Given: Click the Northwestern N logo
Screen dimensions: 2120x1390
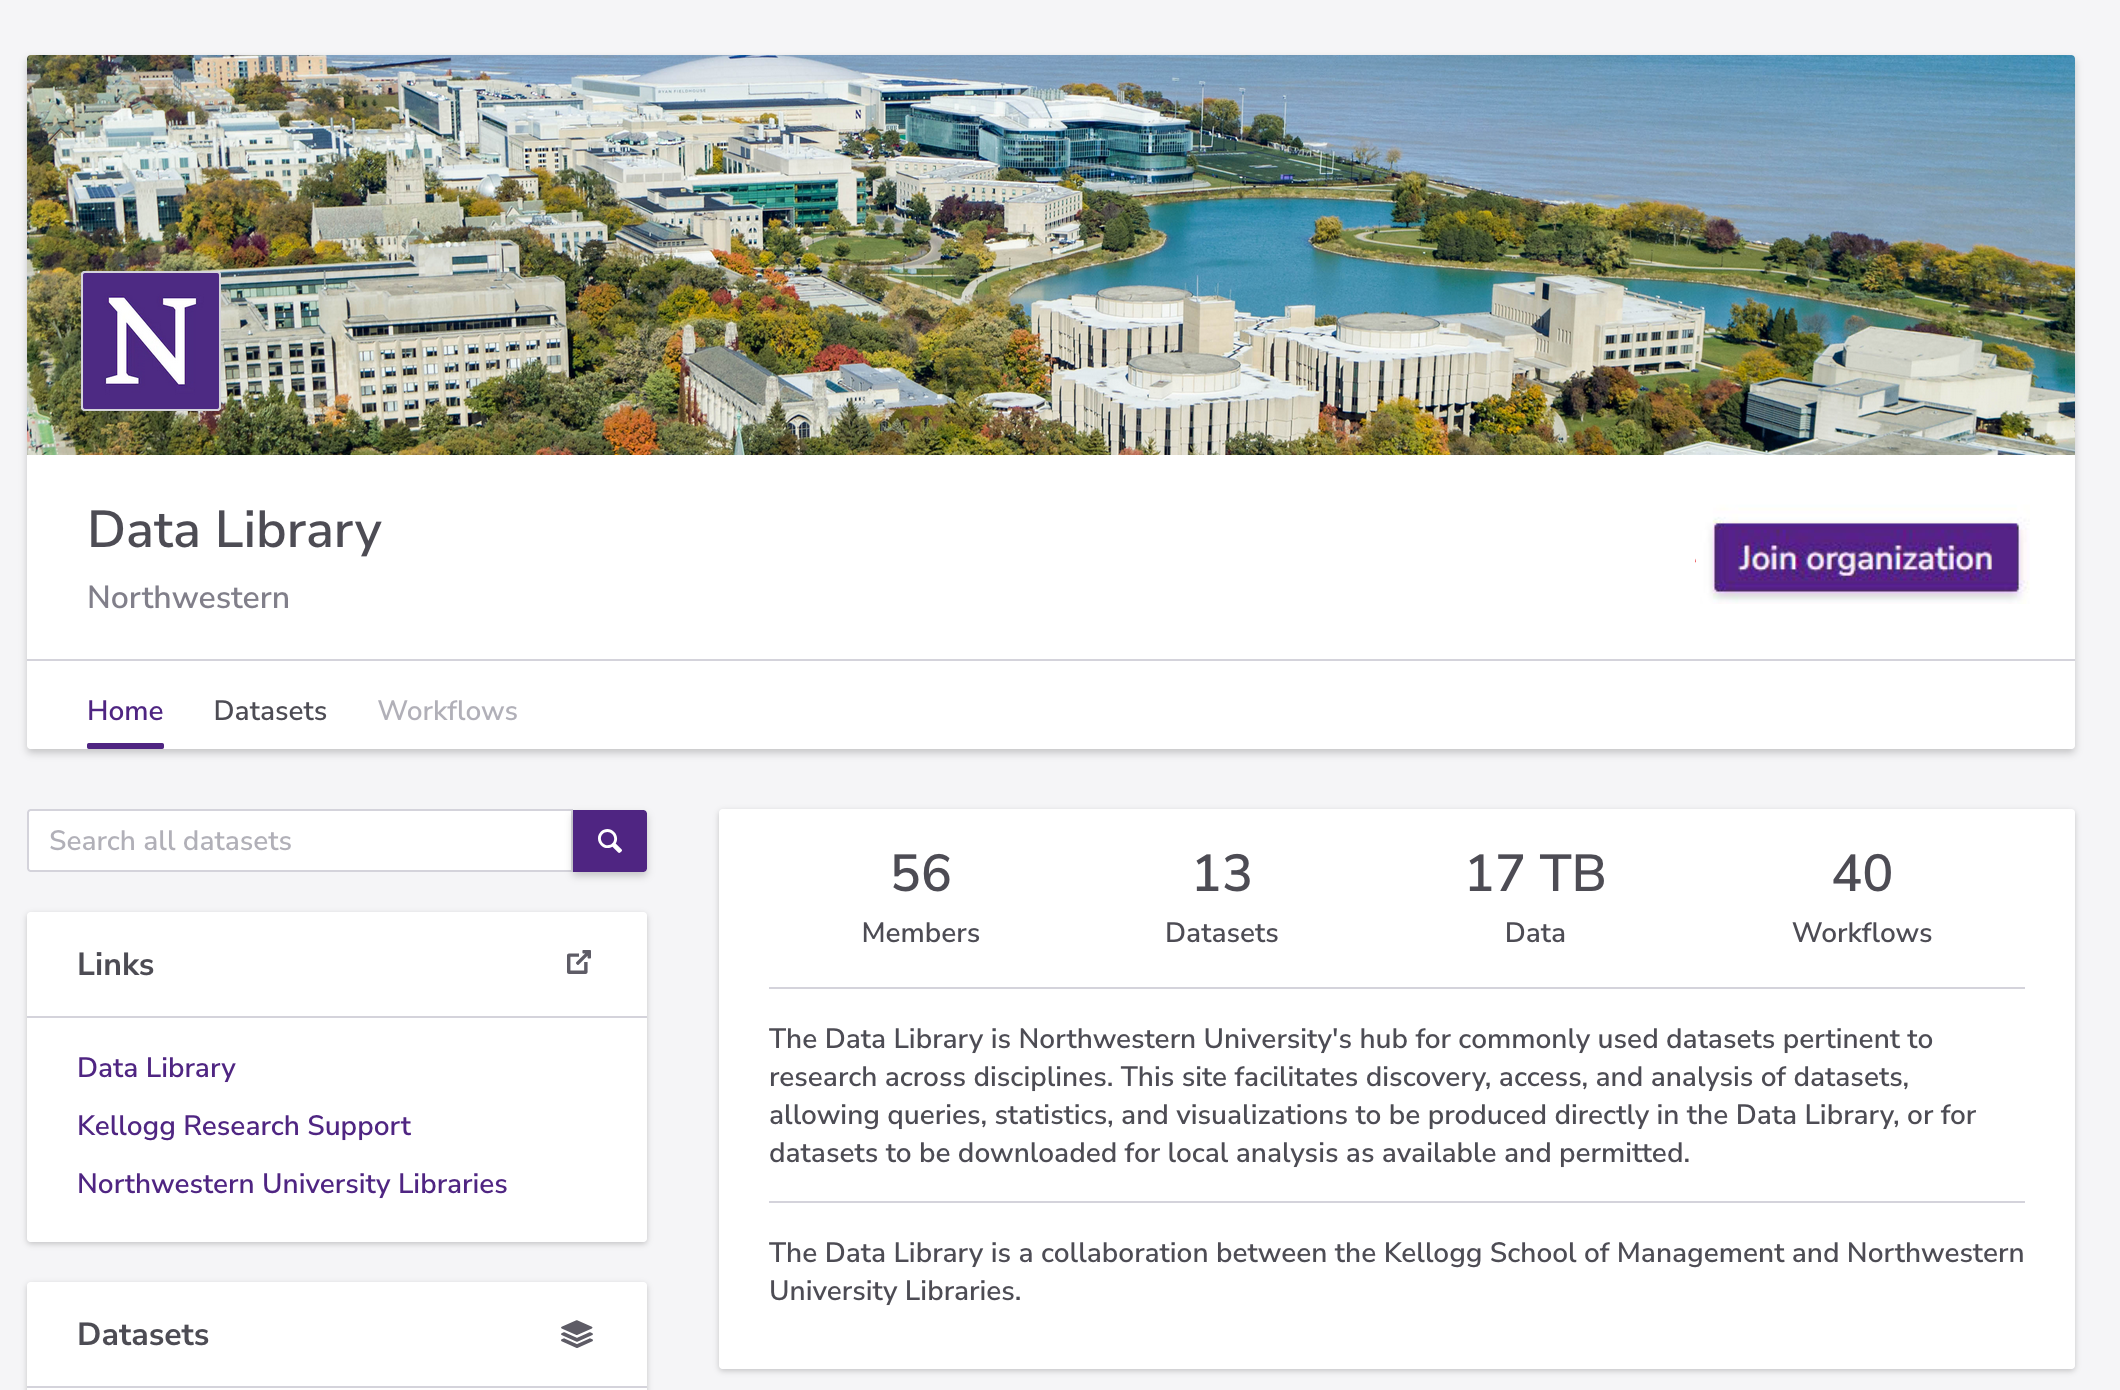Looking at the screenshot, I should pos(151,341).
